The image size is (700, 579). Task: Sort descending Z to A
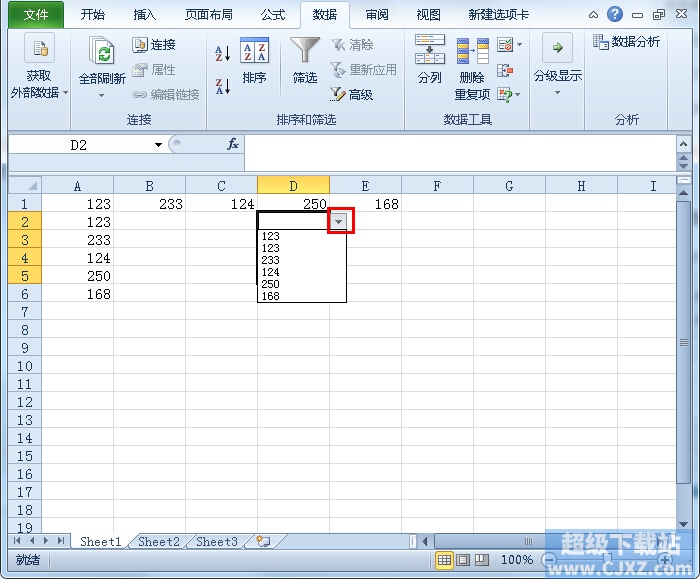tap(222, 86)
